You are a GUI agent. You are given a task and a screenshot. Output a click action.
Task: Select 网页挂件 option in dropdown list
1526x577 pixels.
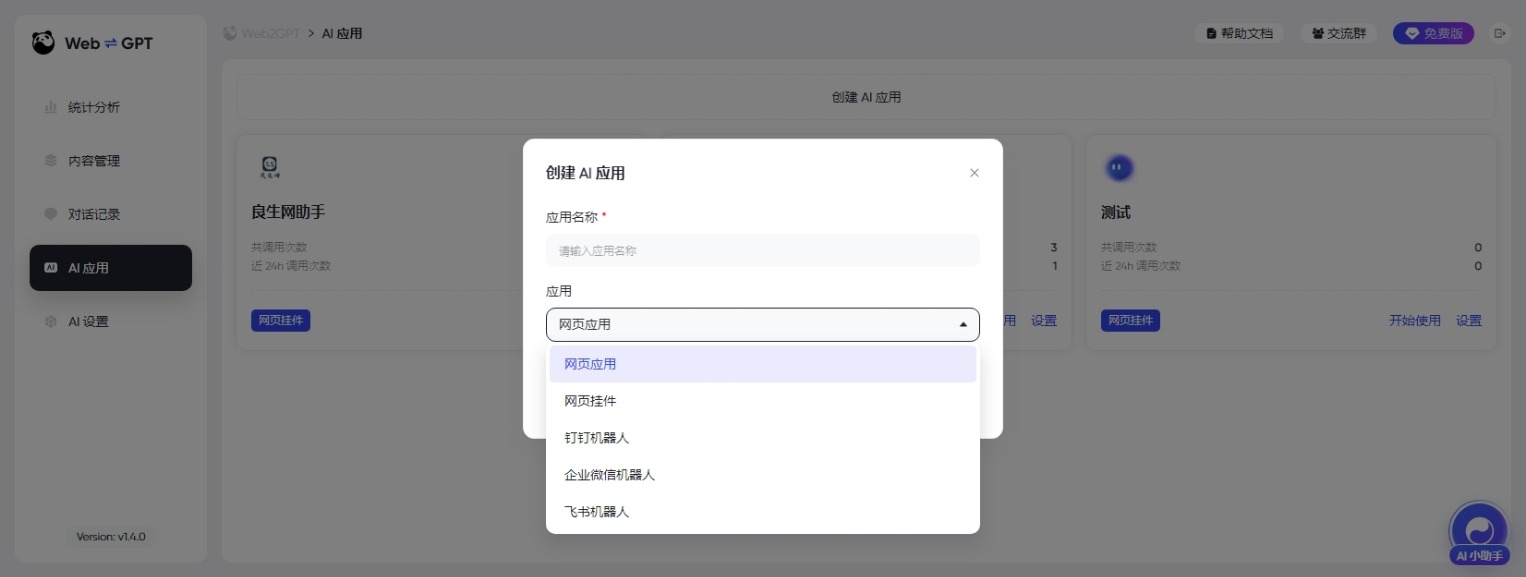tap(762, 401)
